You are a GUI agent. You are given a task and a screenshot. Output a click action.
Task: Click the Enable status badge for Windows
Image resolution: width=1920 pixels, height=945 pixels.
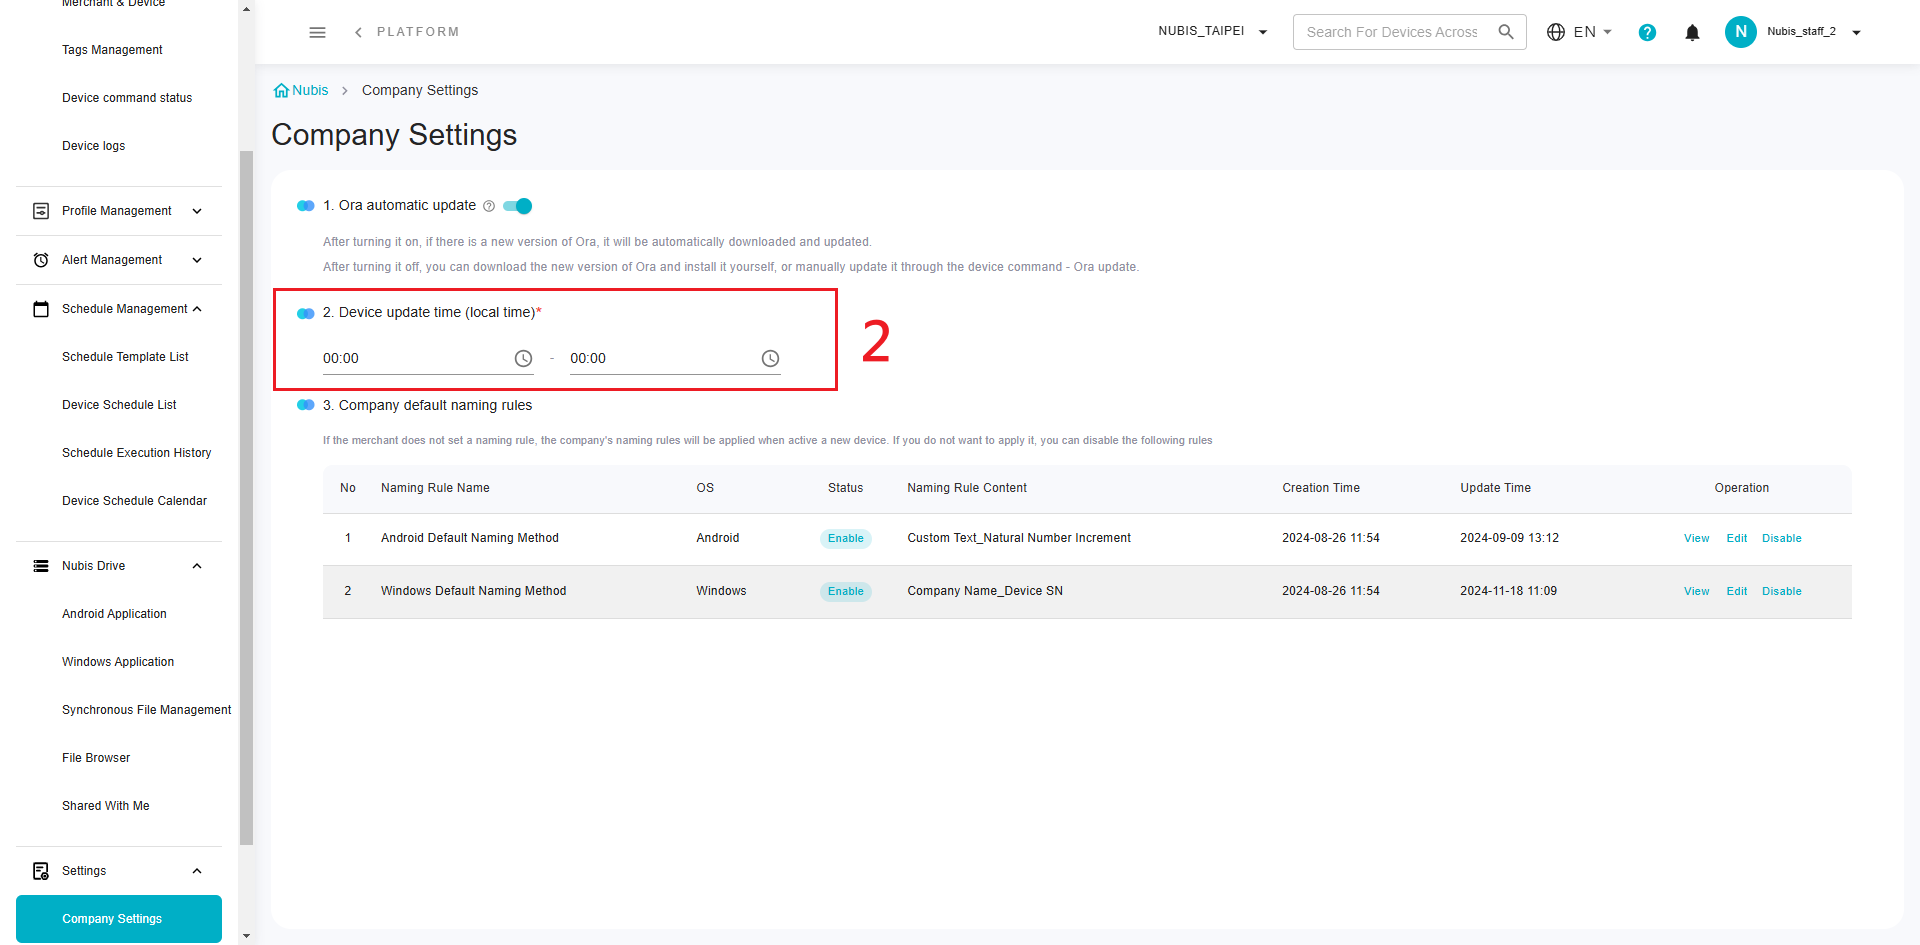click(846, 591)
